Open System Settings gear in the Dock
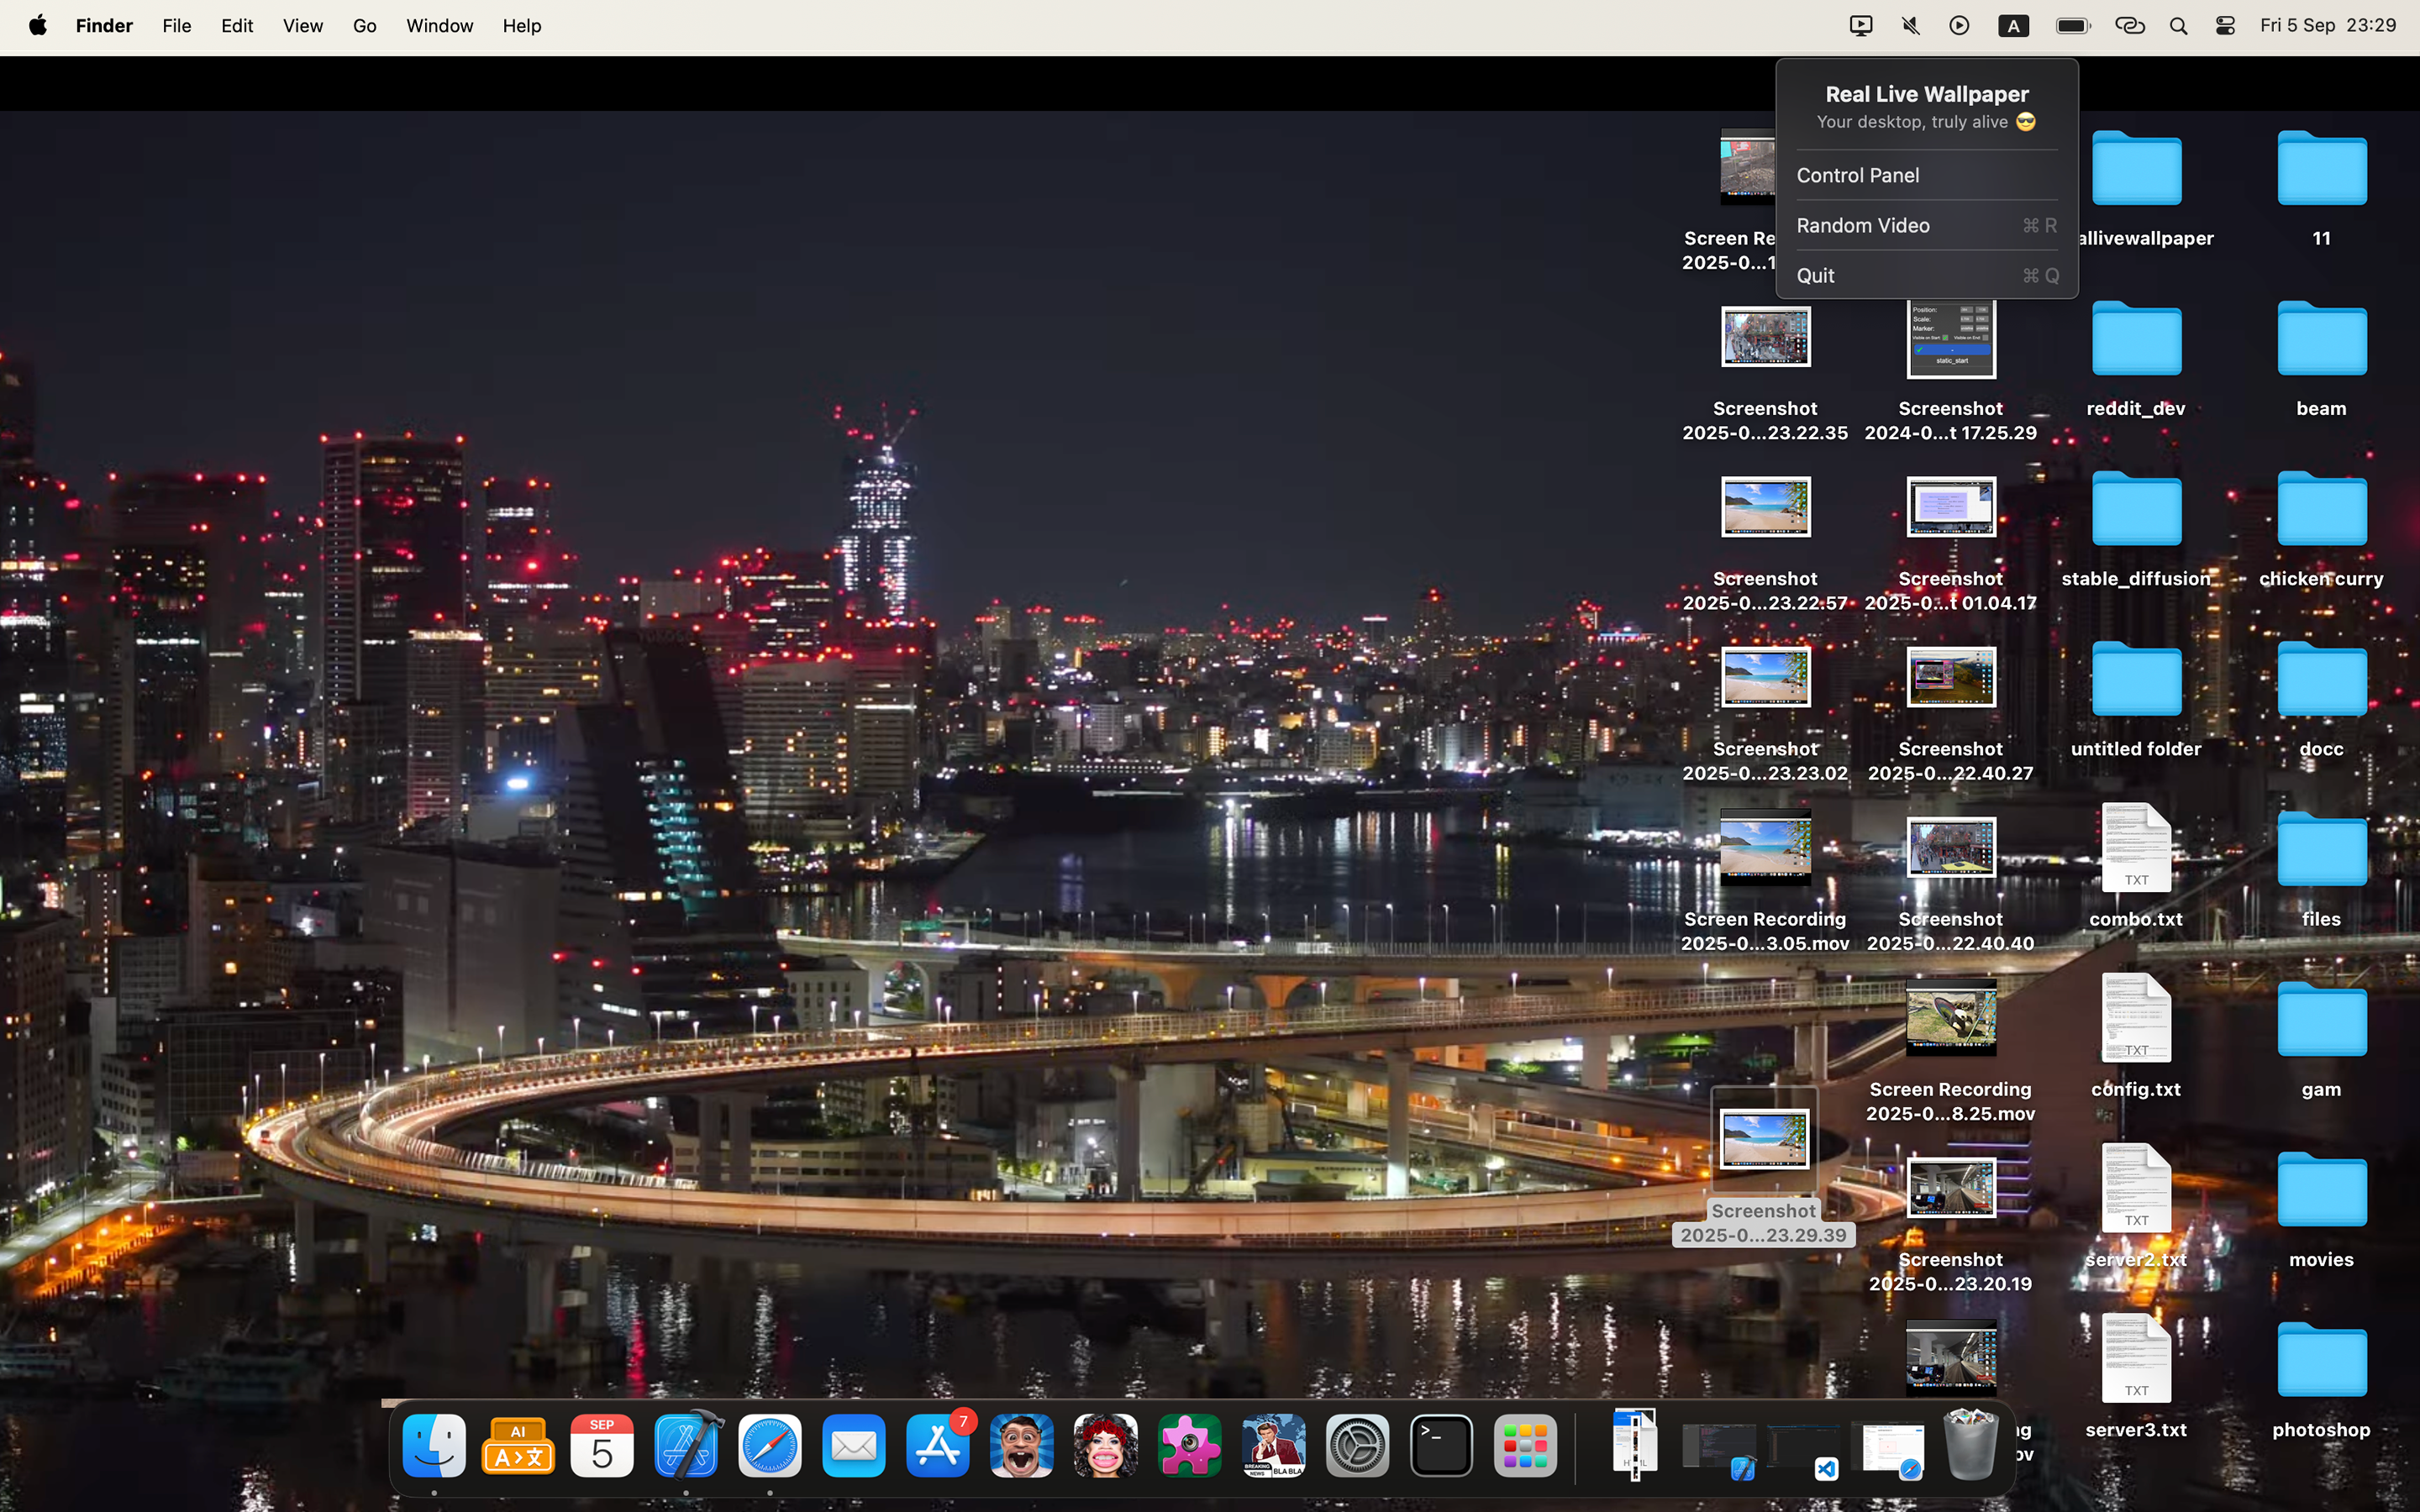Viewport: 2420px width, 1512px height. pyautogui.click(x=1357, y=1445)
